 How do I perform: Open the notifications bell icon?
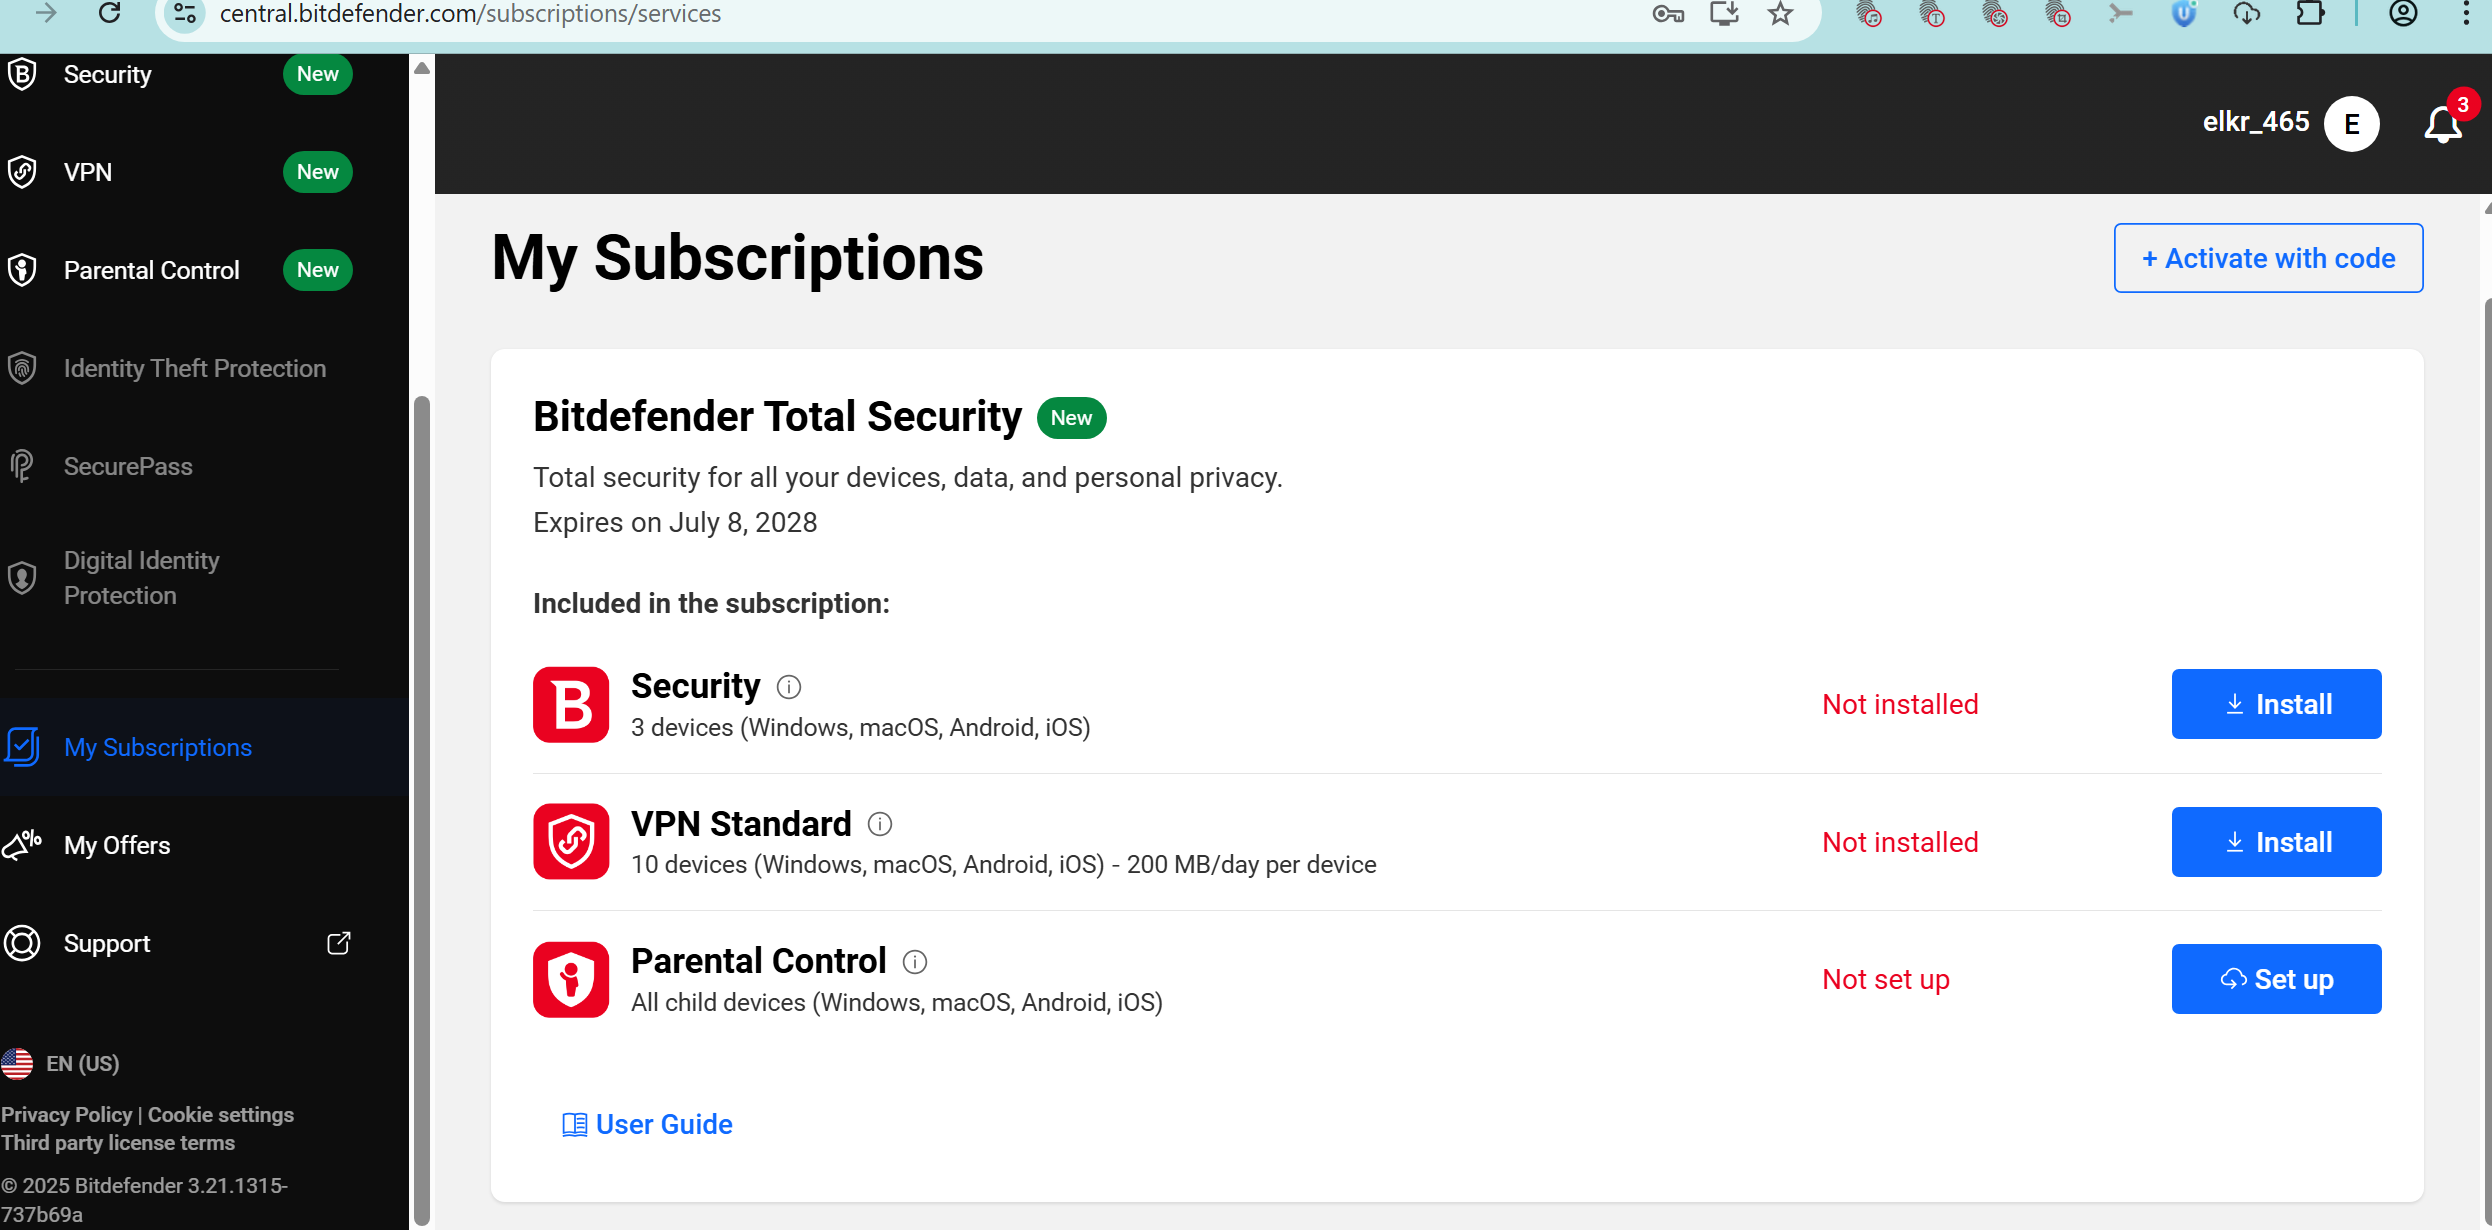click(x=2442, y=125)
